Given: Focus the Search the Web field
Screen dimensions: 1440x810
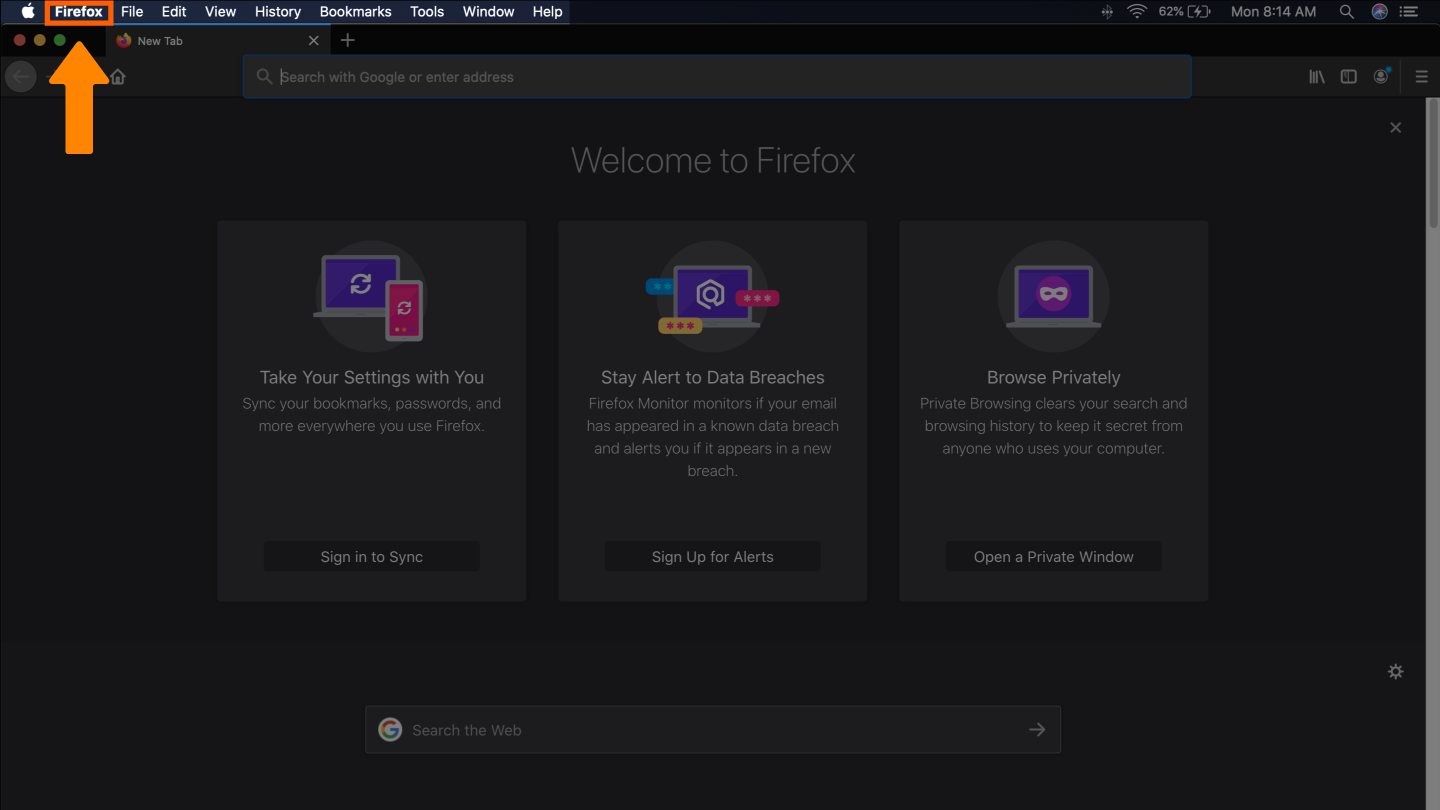Looking at the screenshot, I should click(x=713, y=730).
